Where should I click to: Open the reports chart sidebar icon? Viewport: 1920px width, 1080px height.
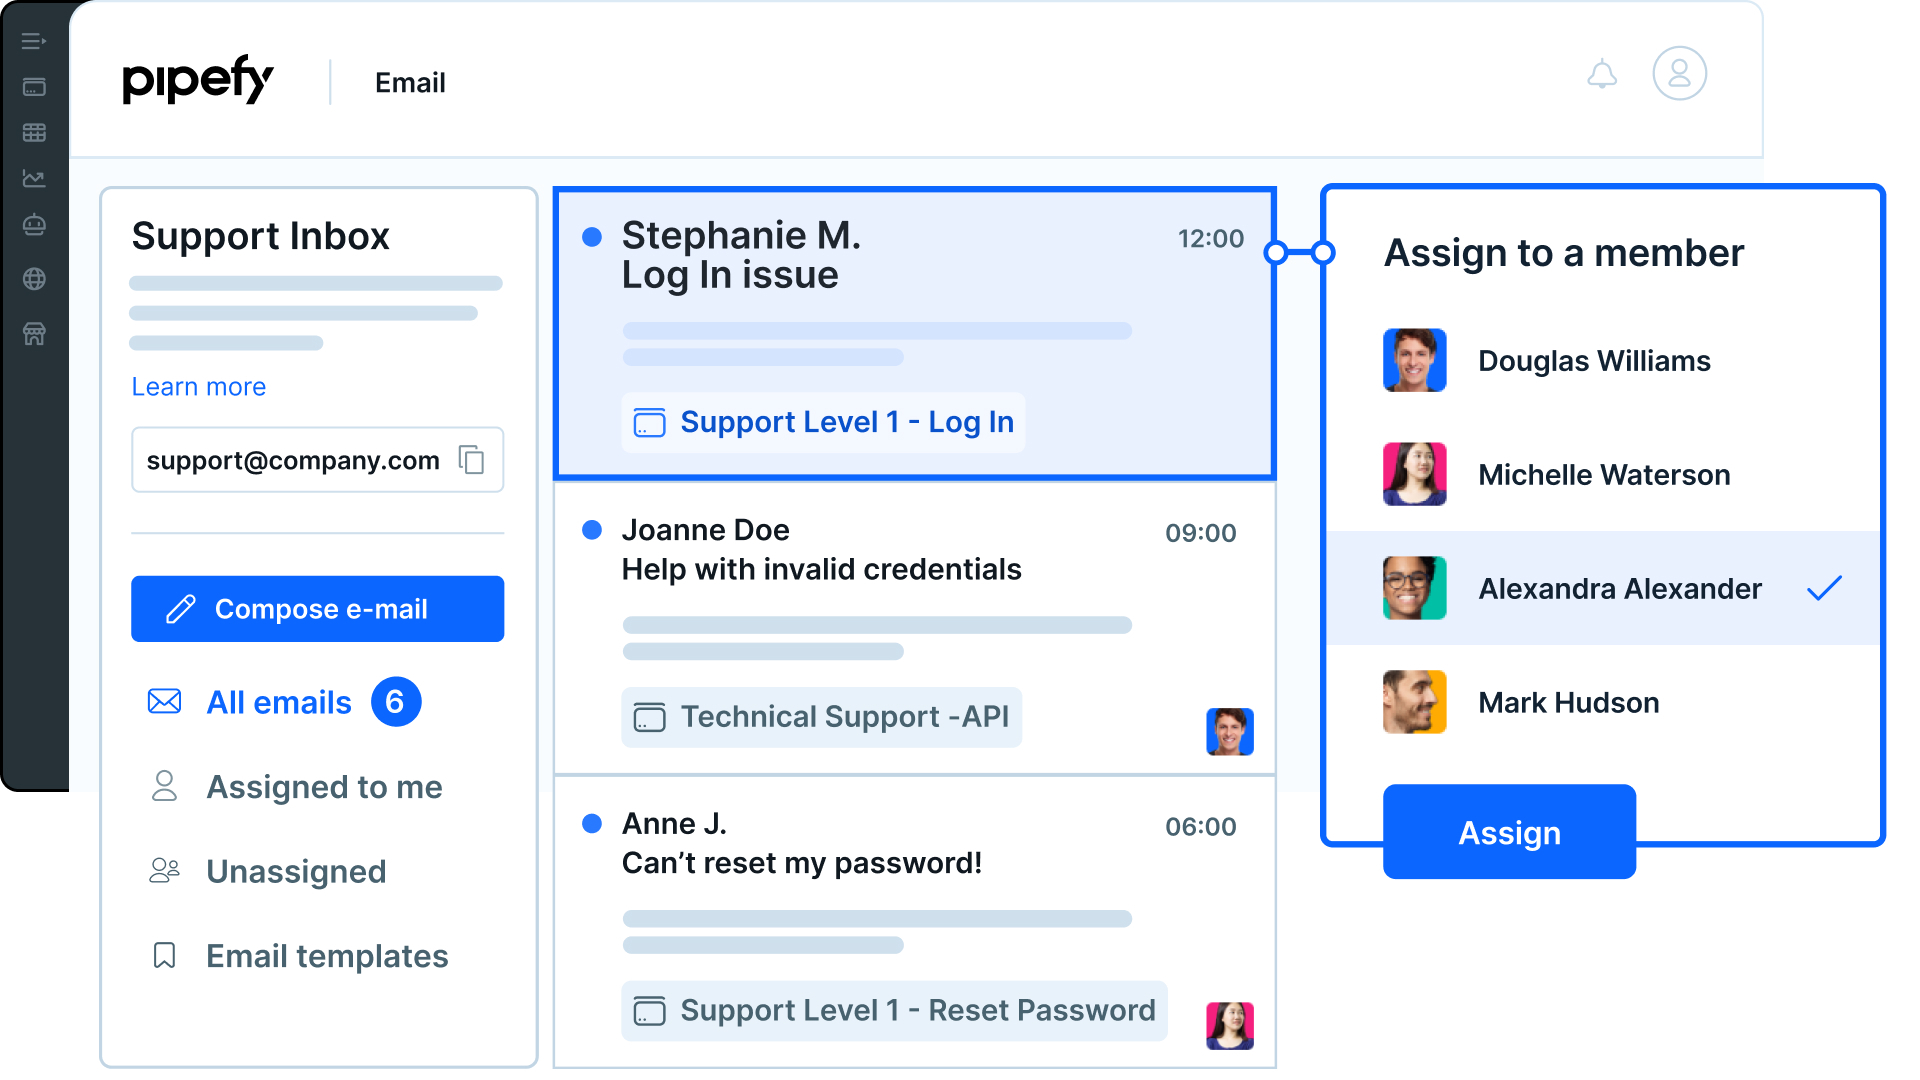click(34, 179)
